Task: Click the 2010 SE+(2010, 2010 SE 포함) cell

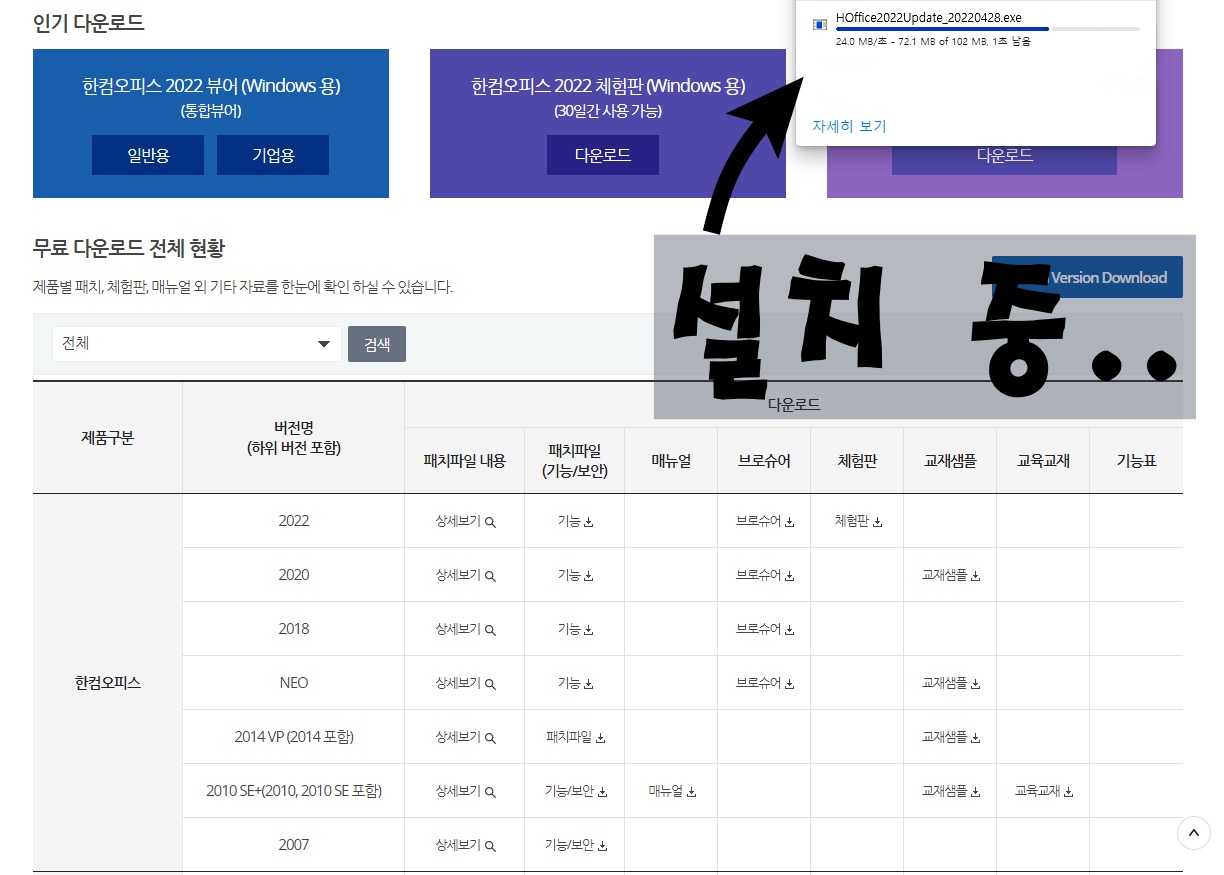Action: (x=294, y=791)
